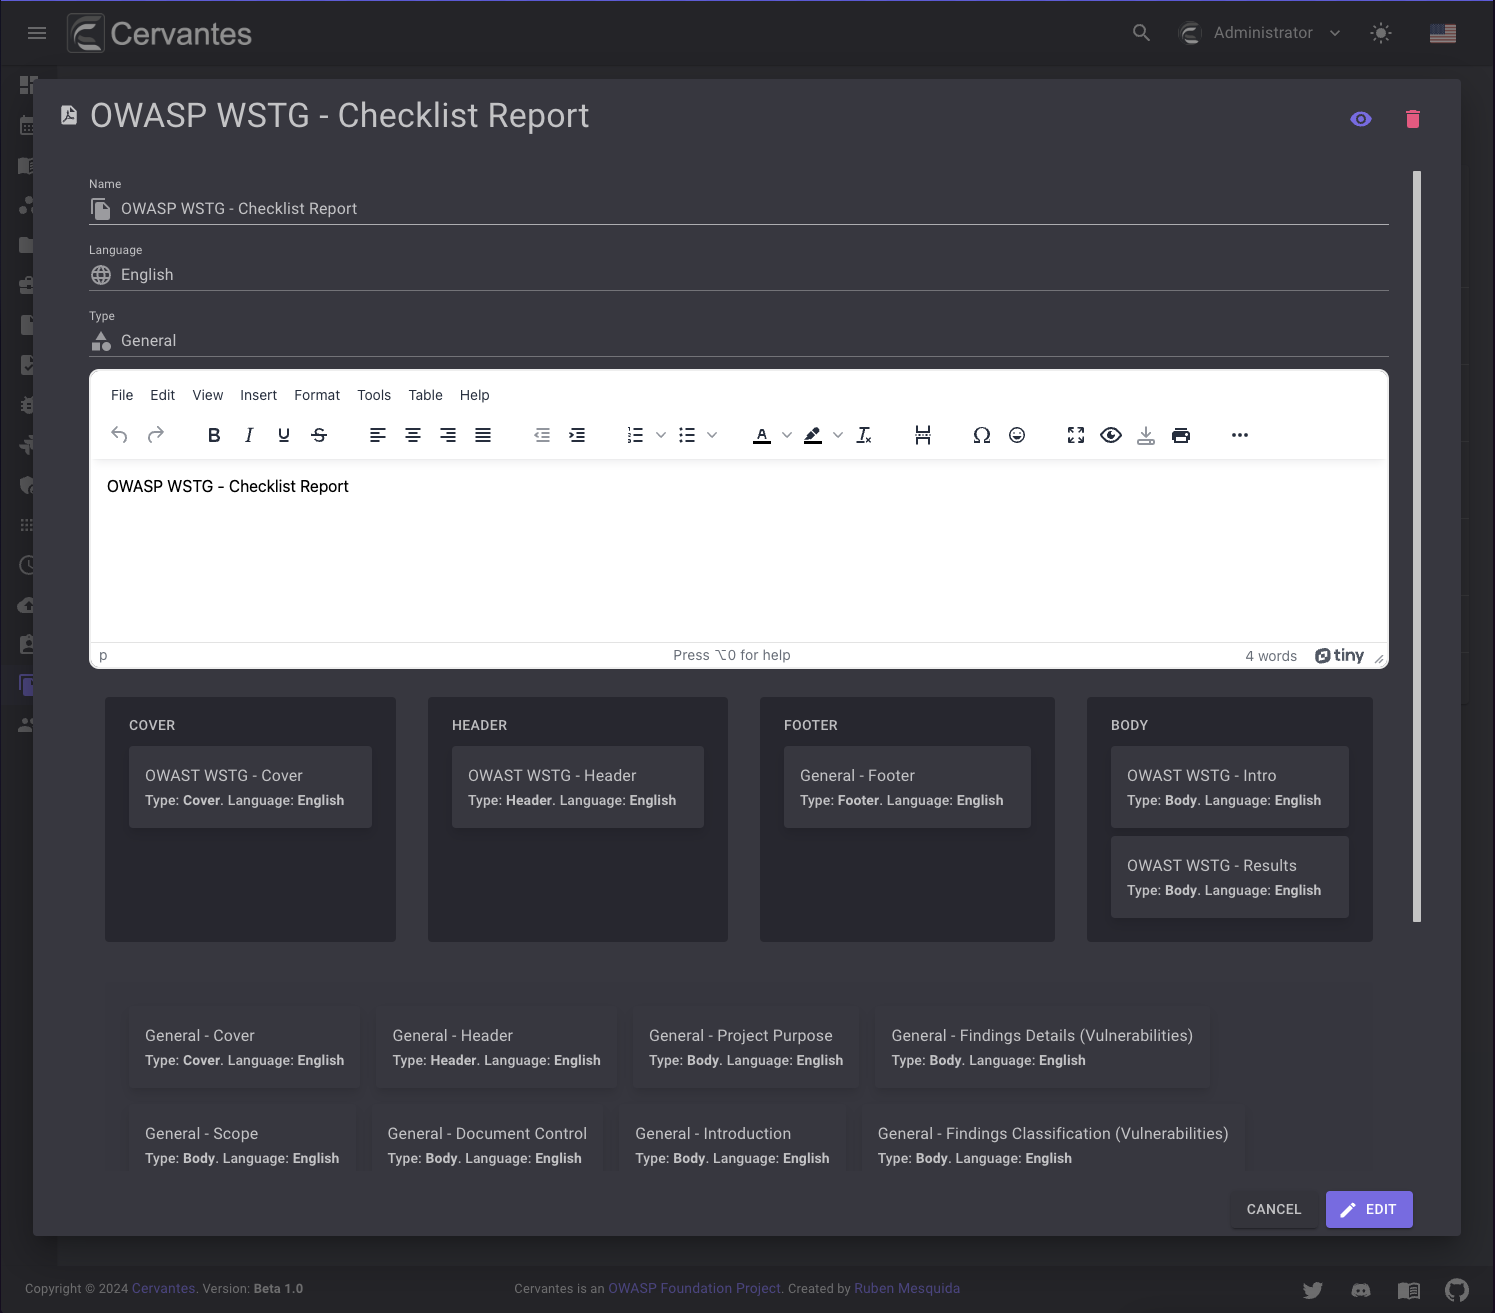Open the documentation book icon
The width and height of the screenshot is (1495, 1313).
click(1409, 1290)
